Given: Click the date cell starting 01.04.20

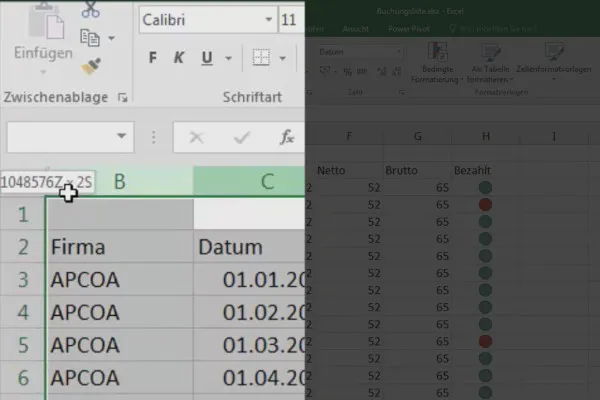Looking at the screenshot, I should point(249,378).
